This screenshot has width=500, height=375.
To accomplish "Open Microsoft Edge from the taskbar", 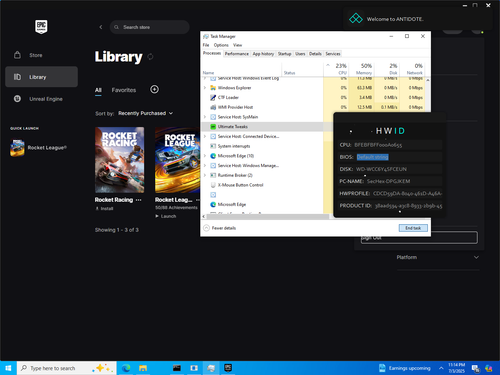I will pos(126,368).
